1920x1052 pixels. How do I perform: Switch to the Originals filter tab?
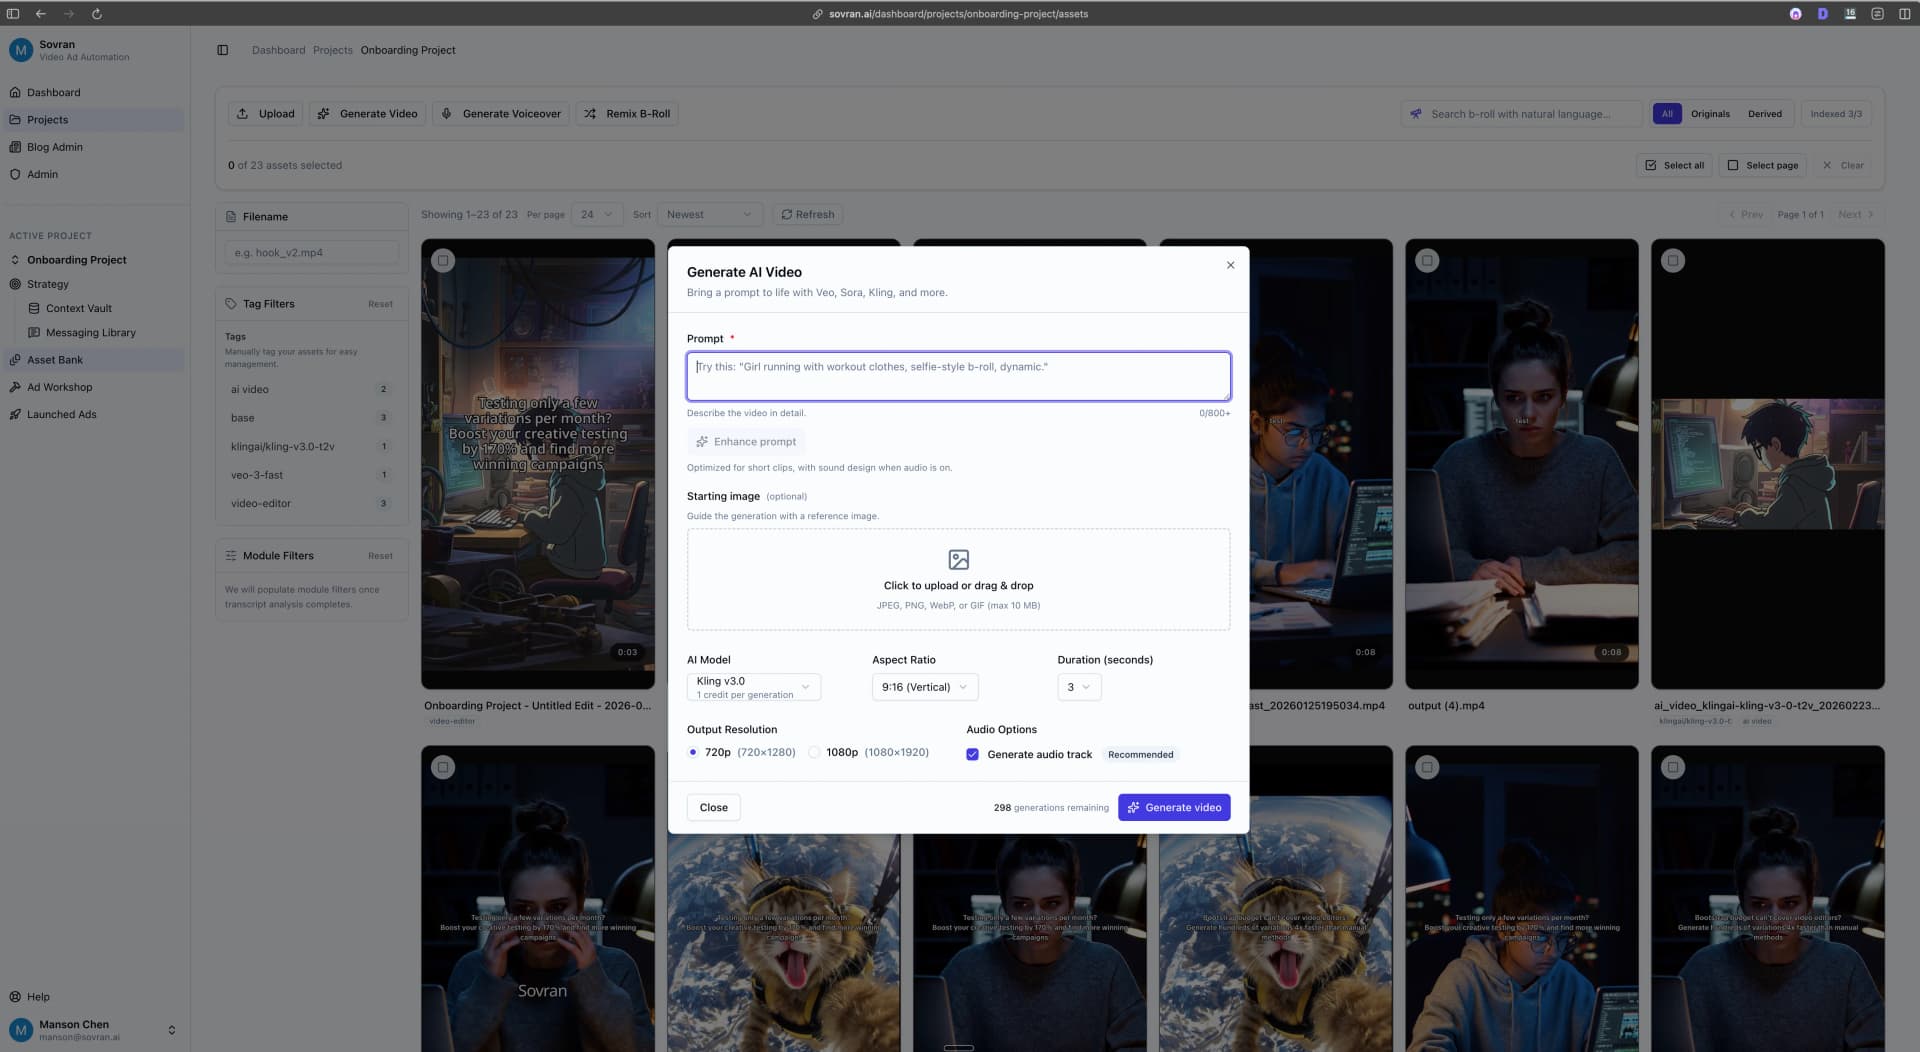(x=1710, y=113)
